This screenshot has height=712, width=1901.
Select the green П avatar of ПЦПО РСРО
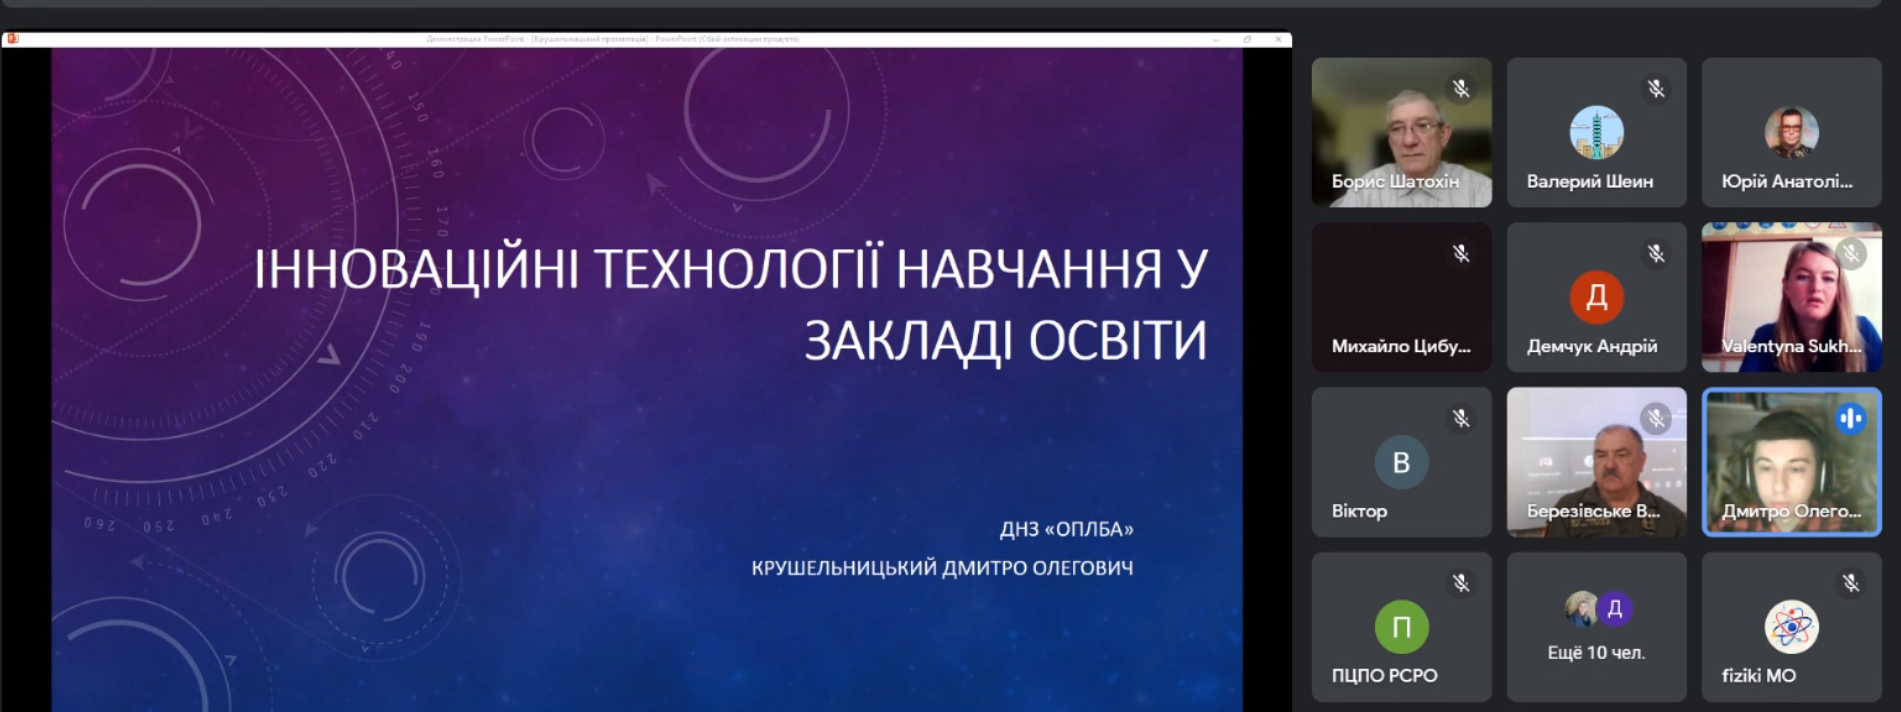pos(1401,627)
